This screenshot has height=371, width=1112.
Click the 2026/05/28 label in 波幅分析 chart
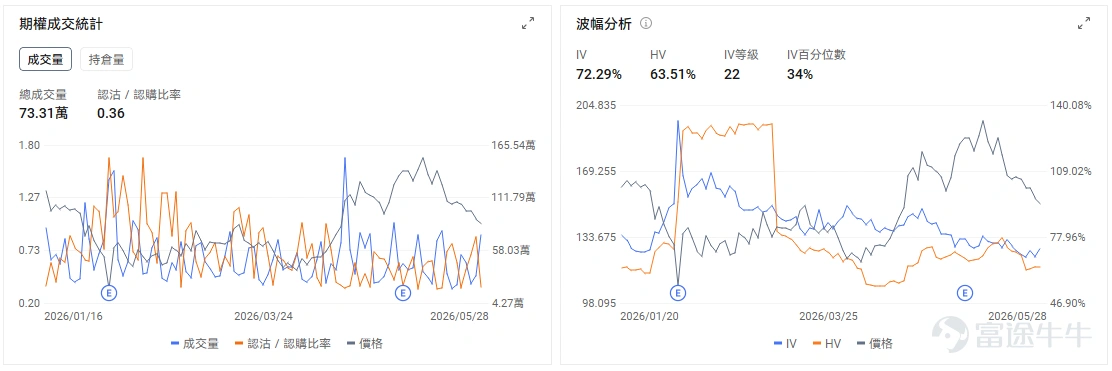pos(1017,316)
